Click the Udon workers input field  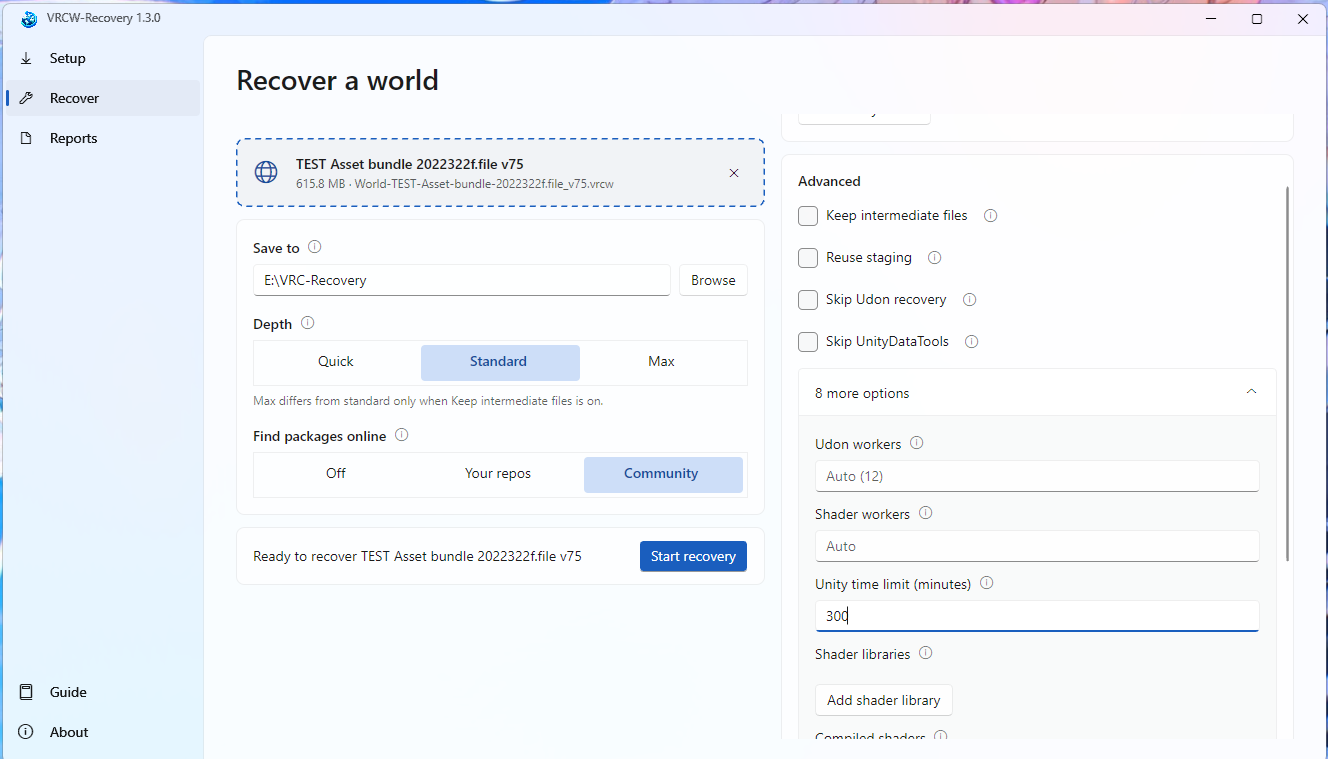coord(1037,476)
